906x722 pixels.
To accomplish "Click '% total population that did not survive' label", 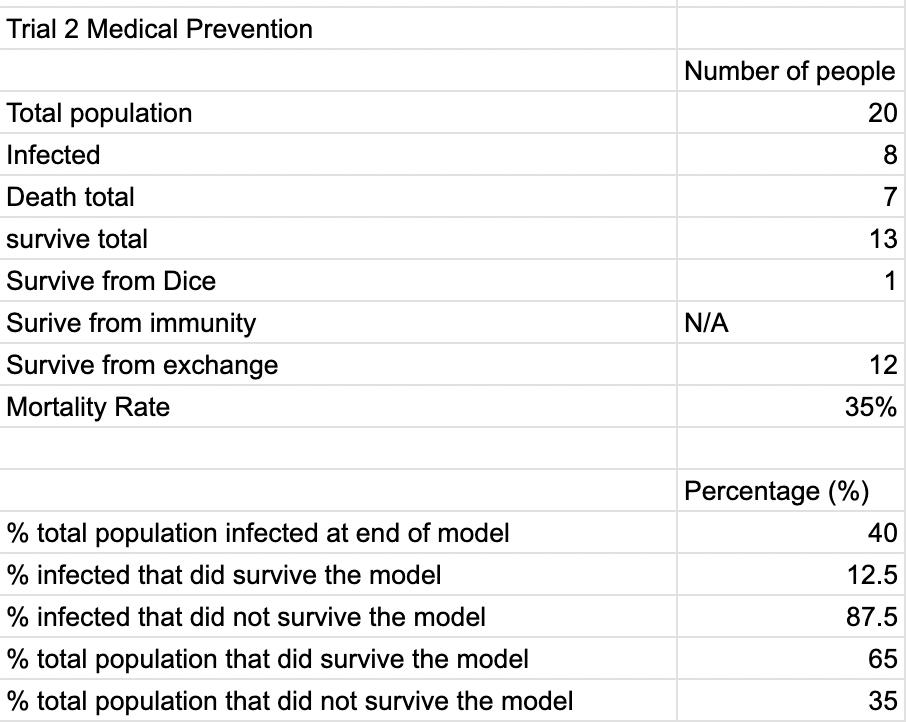I will 290,701.
